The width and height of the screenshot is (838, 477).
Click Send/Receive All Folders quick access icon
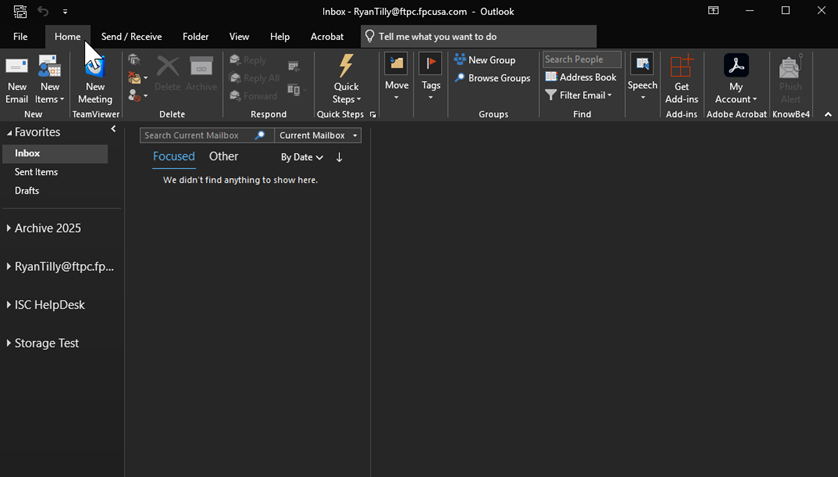coord(20,11)
